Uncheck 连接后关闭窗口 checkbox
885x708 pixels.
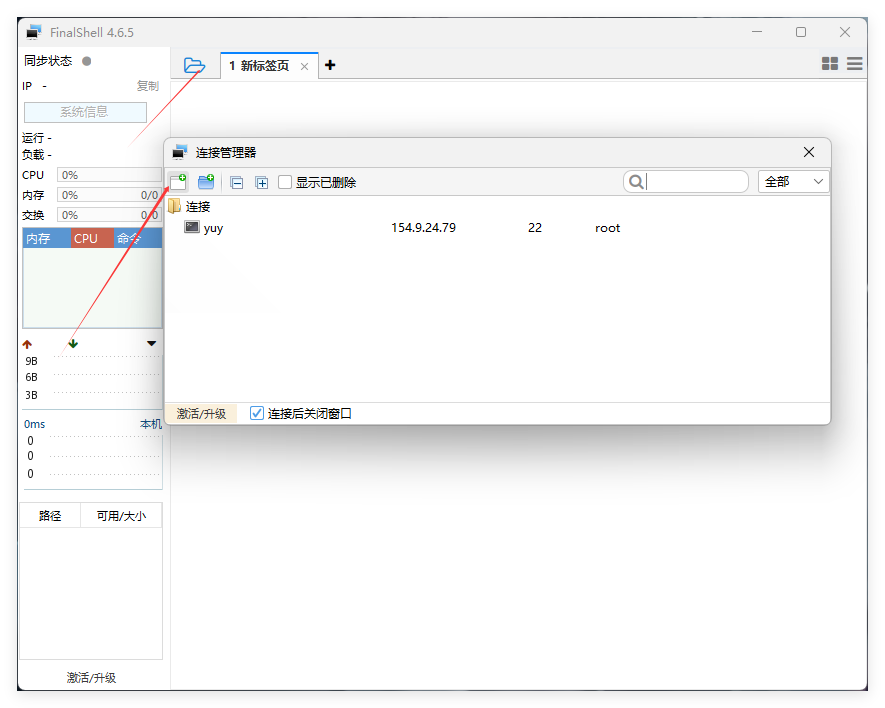click(x=257, y=413)
